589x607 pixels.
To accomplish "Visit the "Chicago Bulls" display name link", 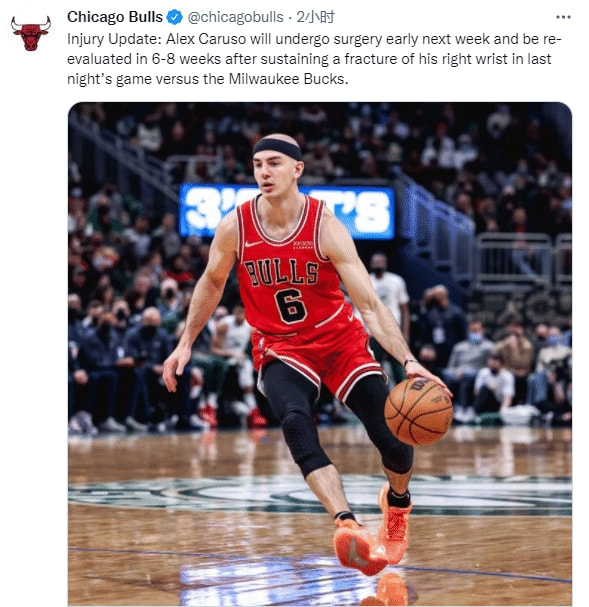I will pyautogui.click(x=115, y=17).
